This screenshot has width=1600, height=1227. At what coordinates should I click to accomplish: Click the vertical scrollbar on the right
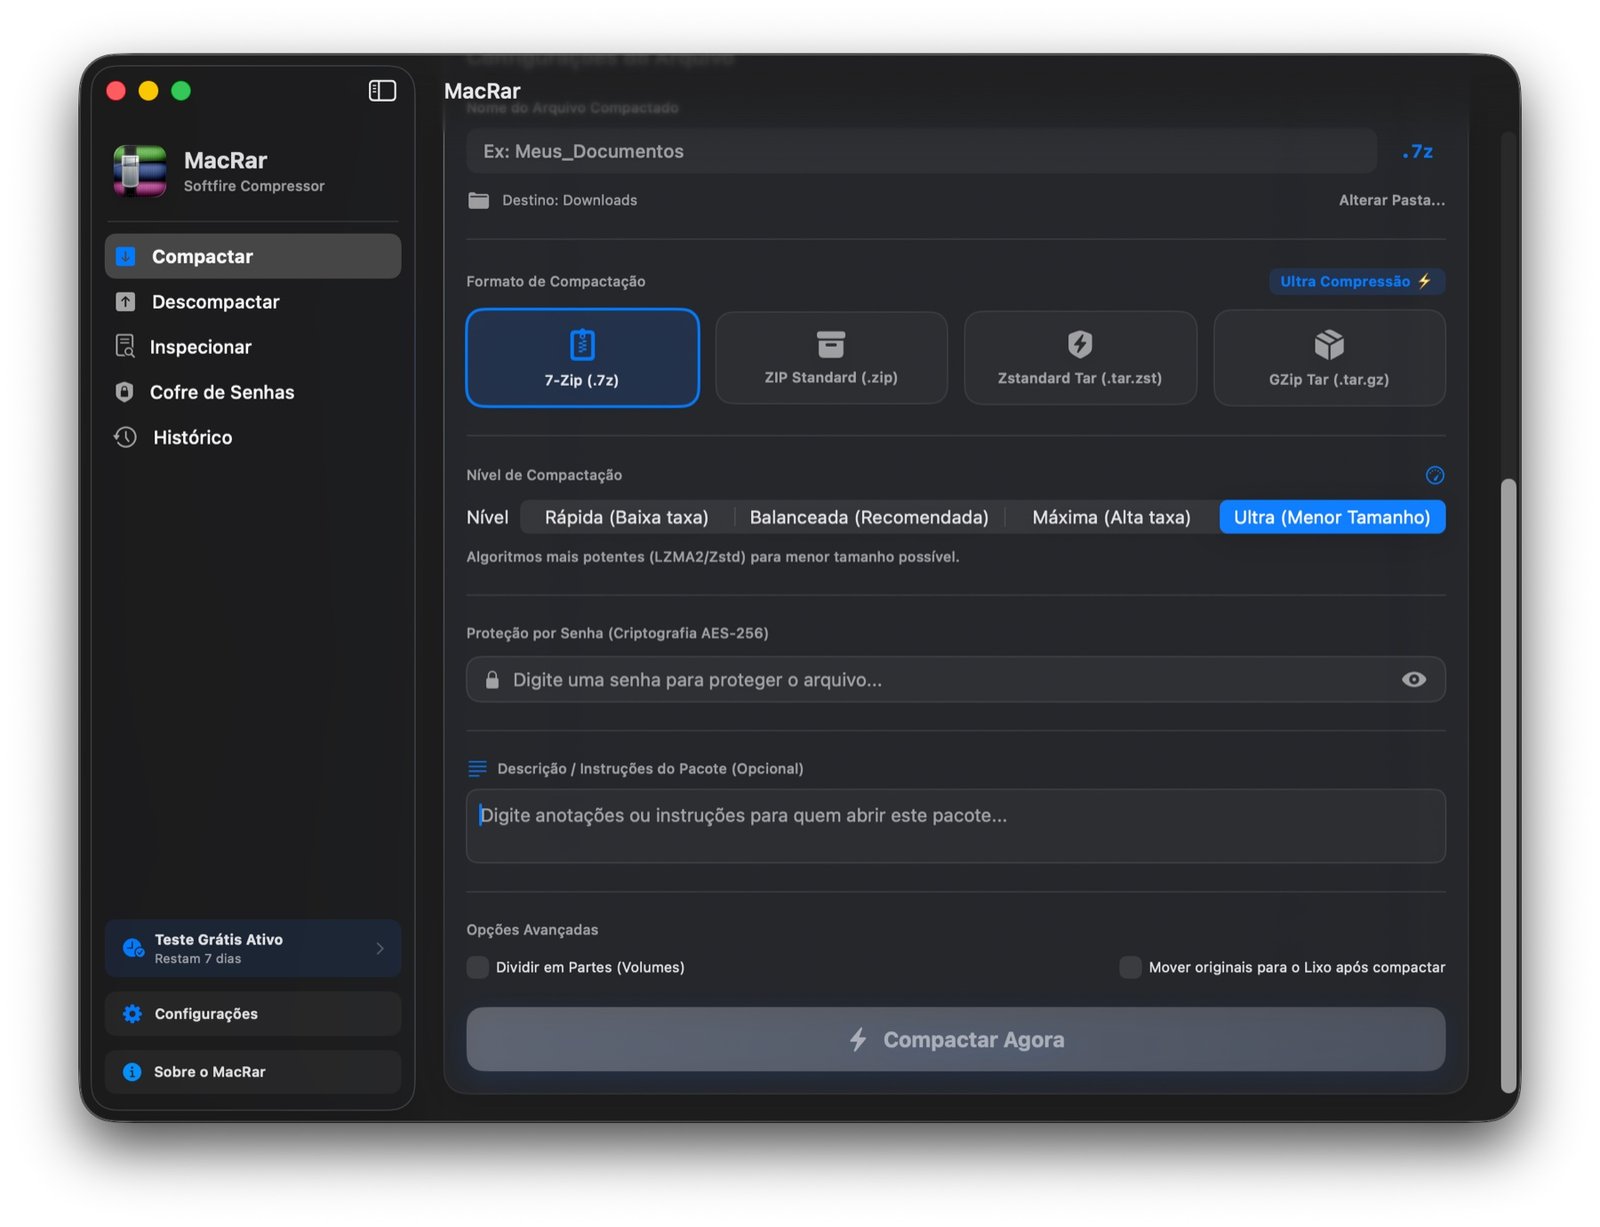[x=1508, y=785]
